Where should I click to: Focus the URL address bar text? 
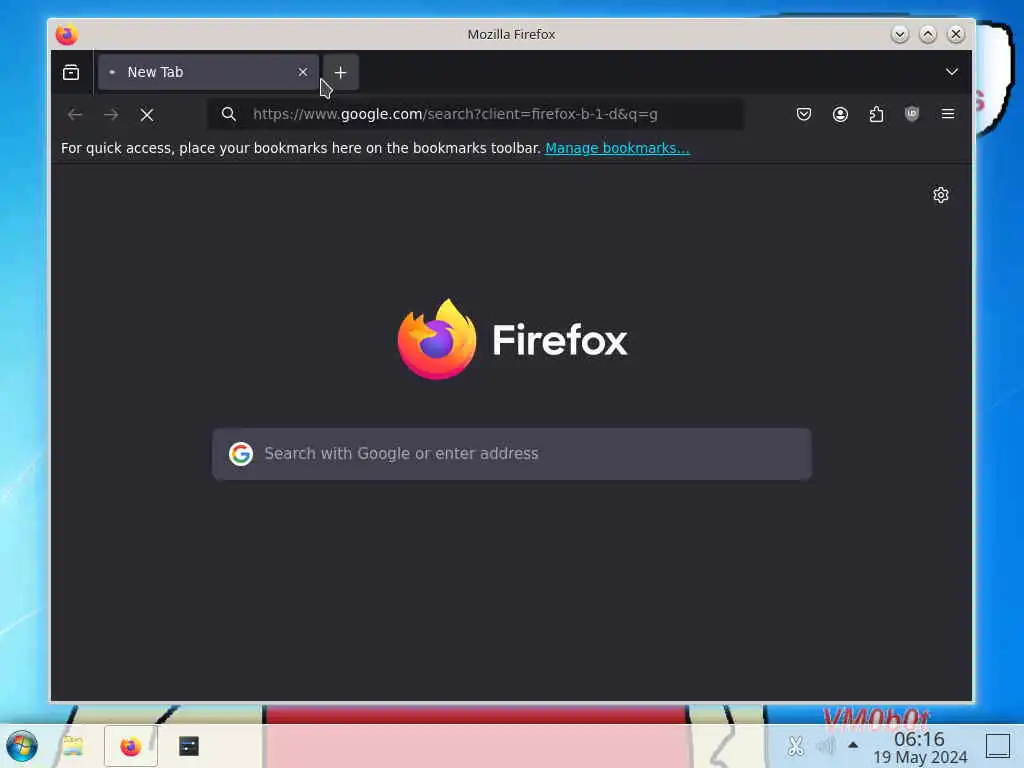(455, 114)
